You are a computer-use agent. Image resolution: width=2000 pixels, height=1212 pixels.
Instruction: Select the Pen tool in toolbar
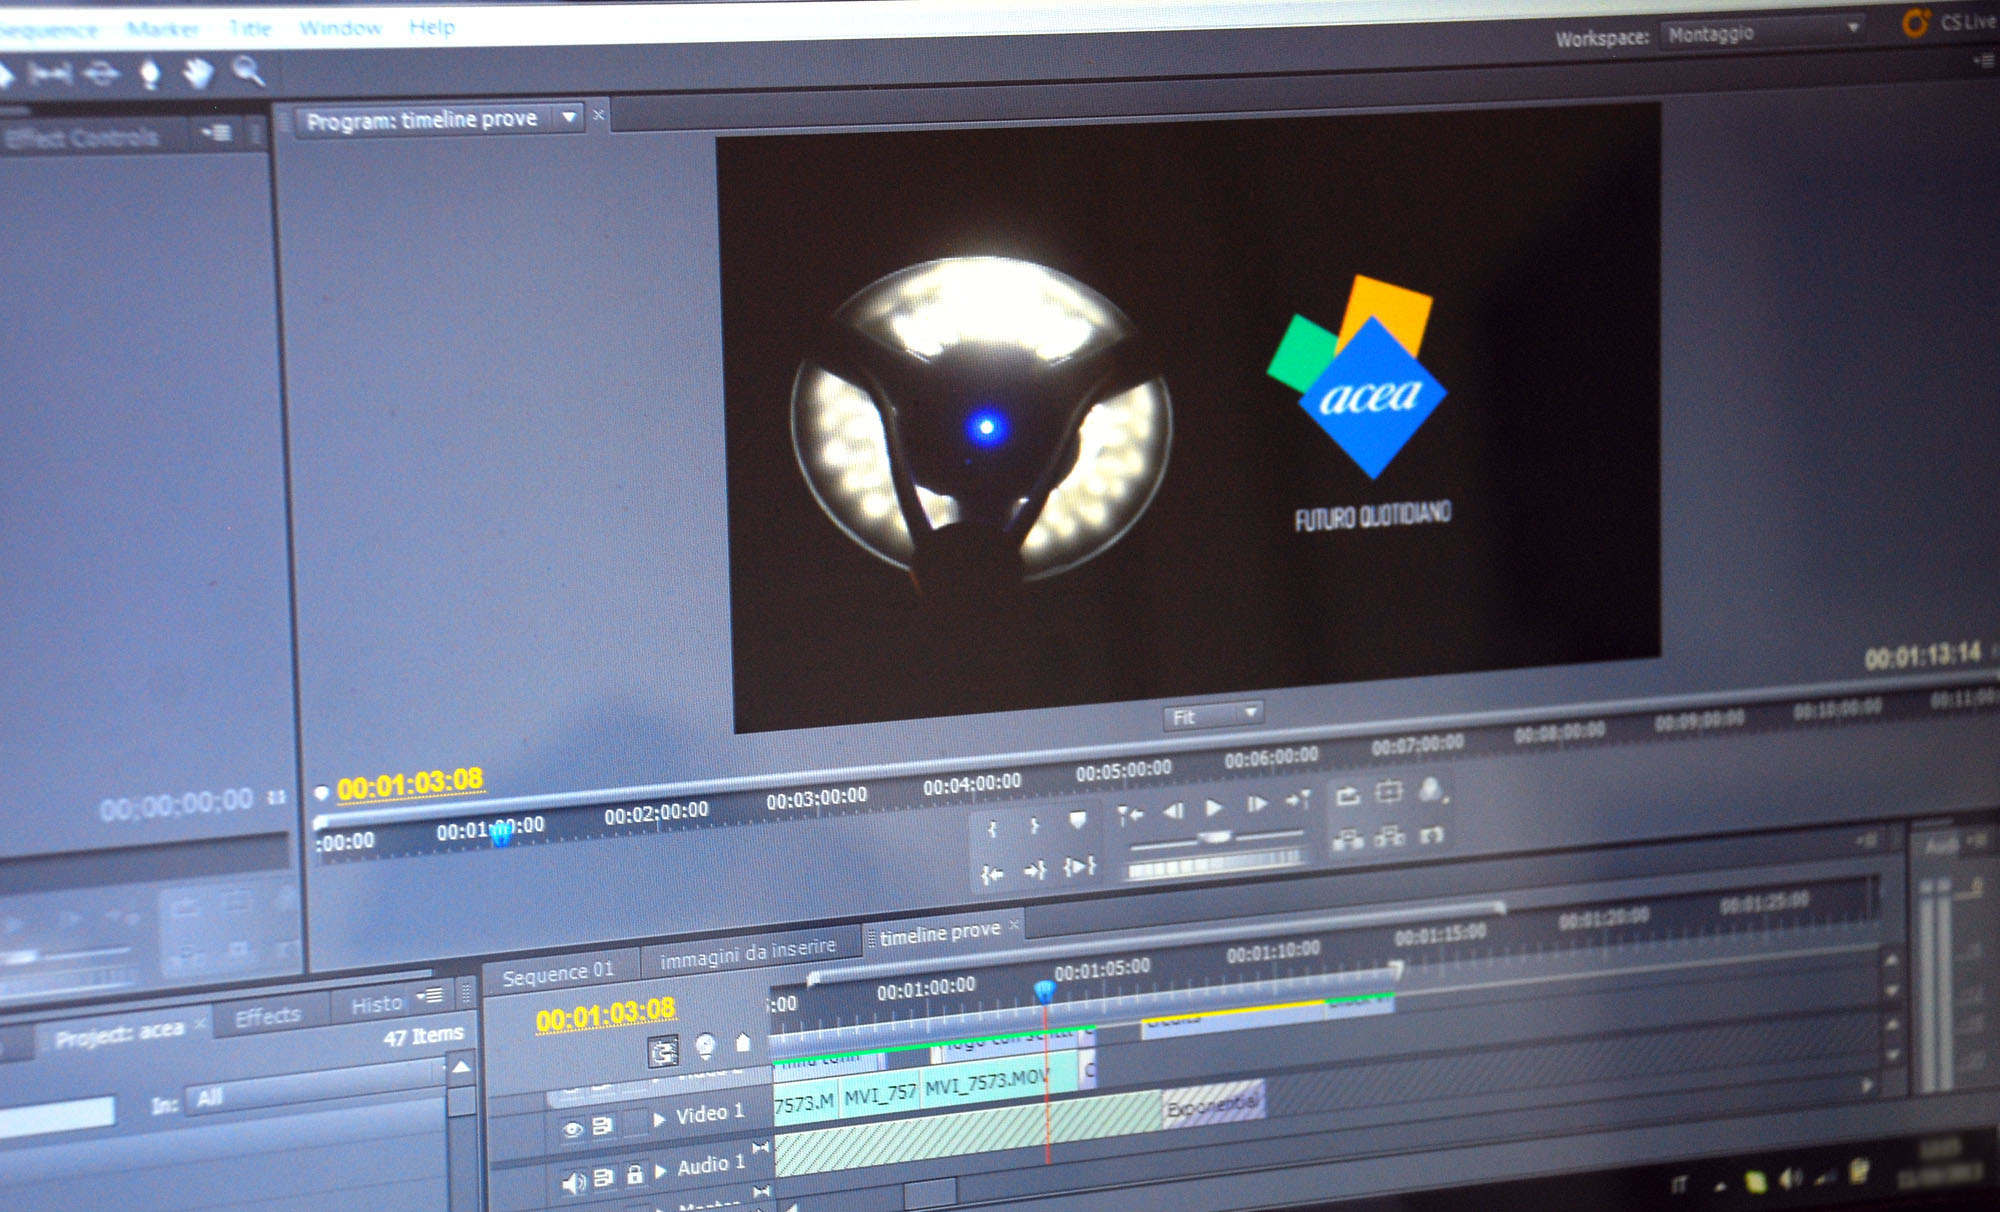(x=150, y=74)
